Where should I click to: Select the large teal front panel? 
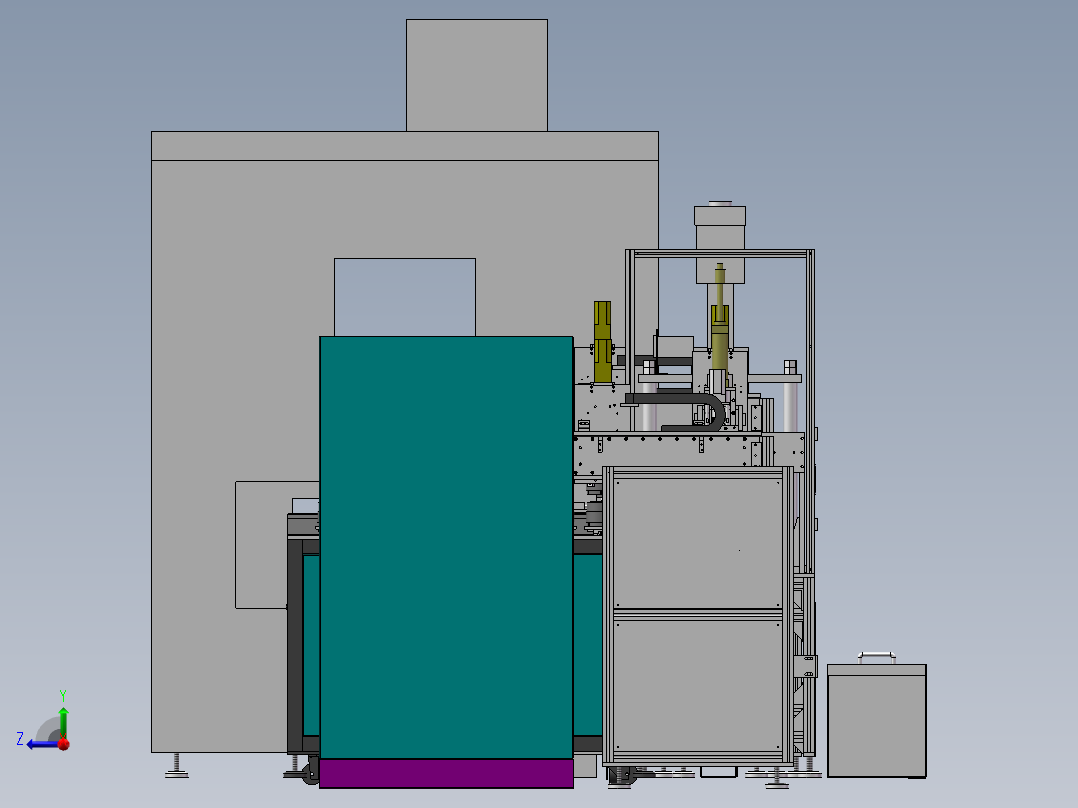[x=446, y=547]
